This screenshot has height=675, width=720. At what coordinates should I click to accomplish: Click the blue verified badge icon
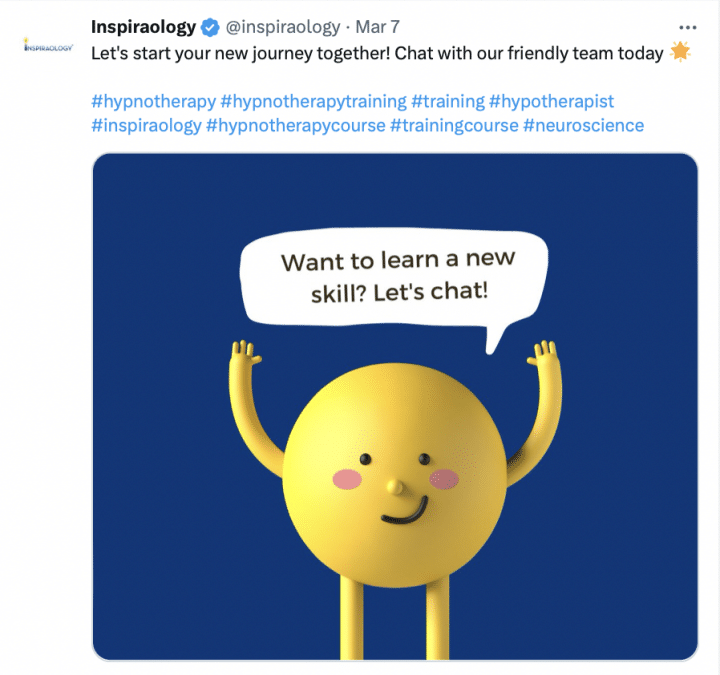click(210, 28)
